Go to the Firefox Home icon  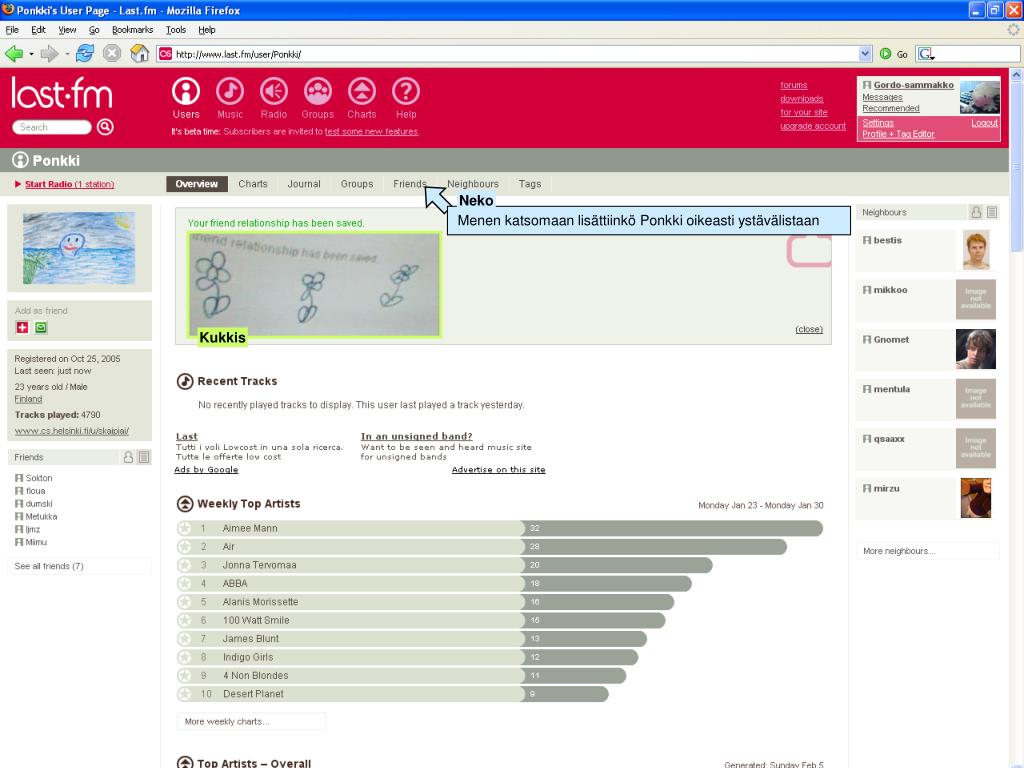(140, 54)
